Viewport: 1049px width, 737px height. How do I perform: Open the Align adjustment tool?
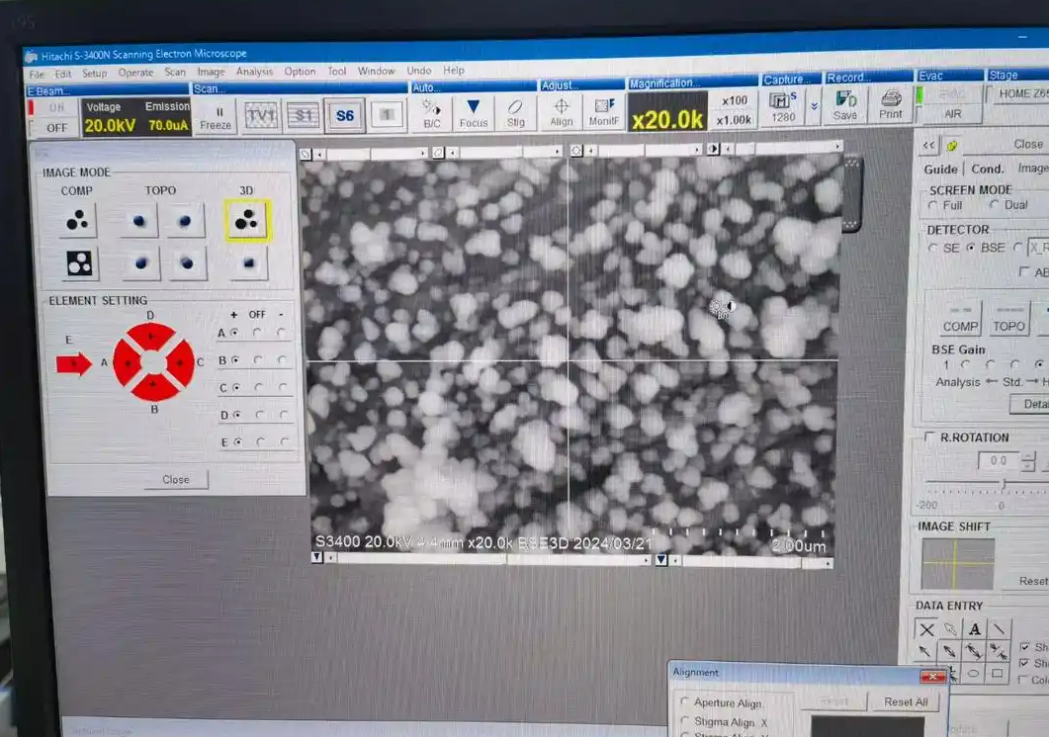point(561,114)
